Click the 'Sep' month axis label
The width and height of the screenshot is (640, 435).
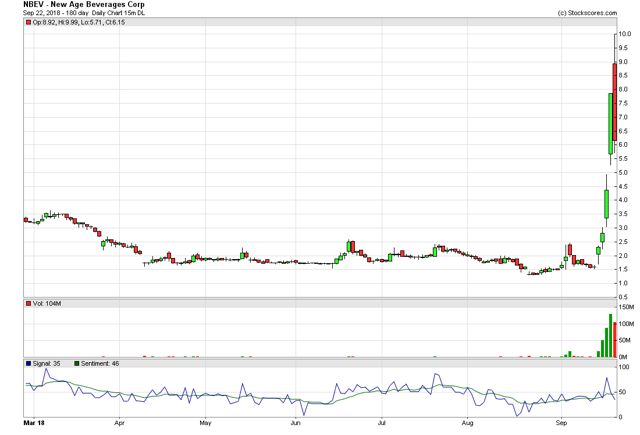click(561, 423)
